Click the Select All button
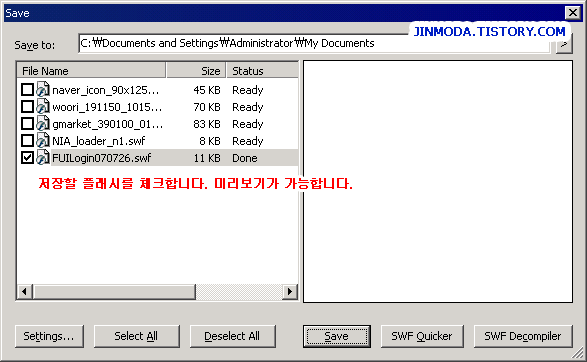The height and width of the screenshot is (362, 587). (x=137, y=336)
